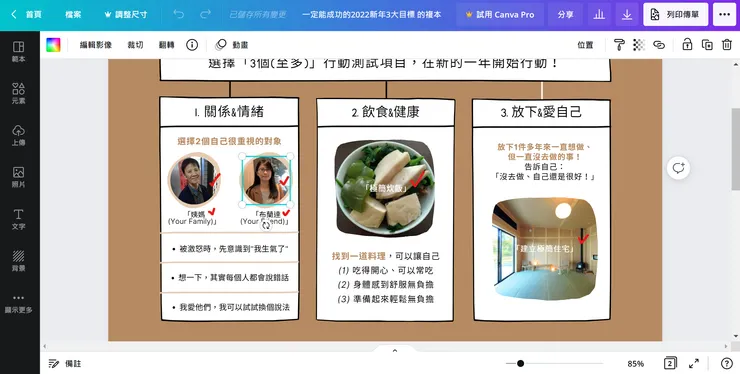Select text (2) 身體感到舒服無負擔
This screenshot has height=374, width=740.
[x=386, y=285]
